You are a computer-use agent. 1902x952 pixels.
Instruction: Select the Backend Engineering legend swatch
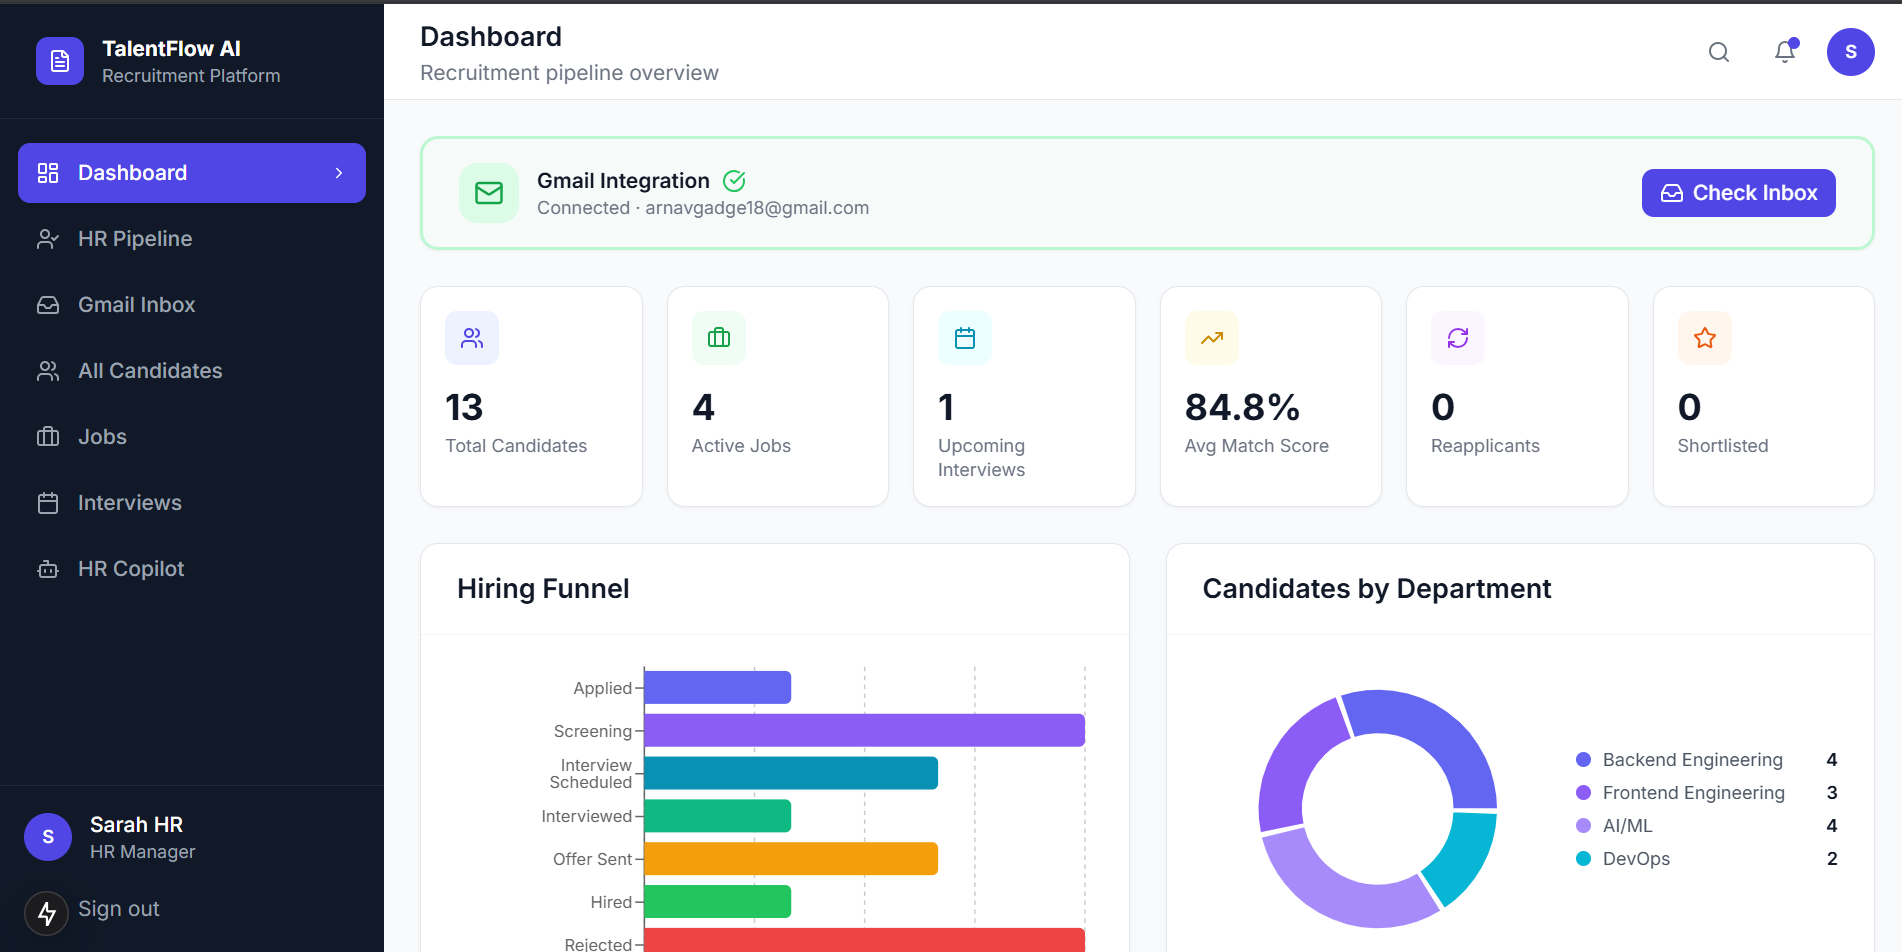tap(1583, 760)
